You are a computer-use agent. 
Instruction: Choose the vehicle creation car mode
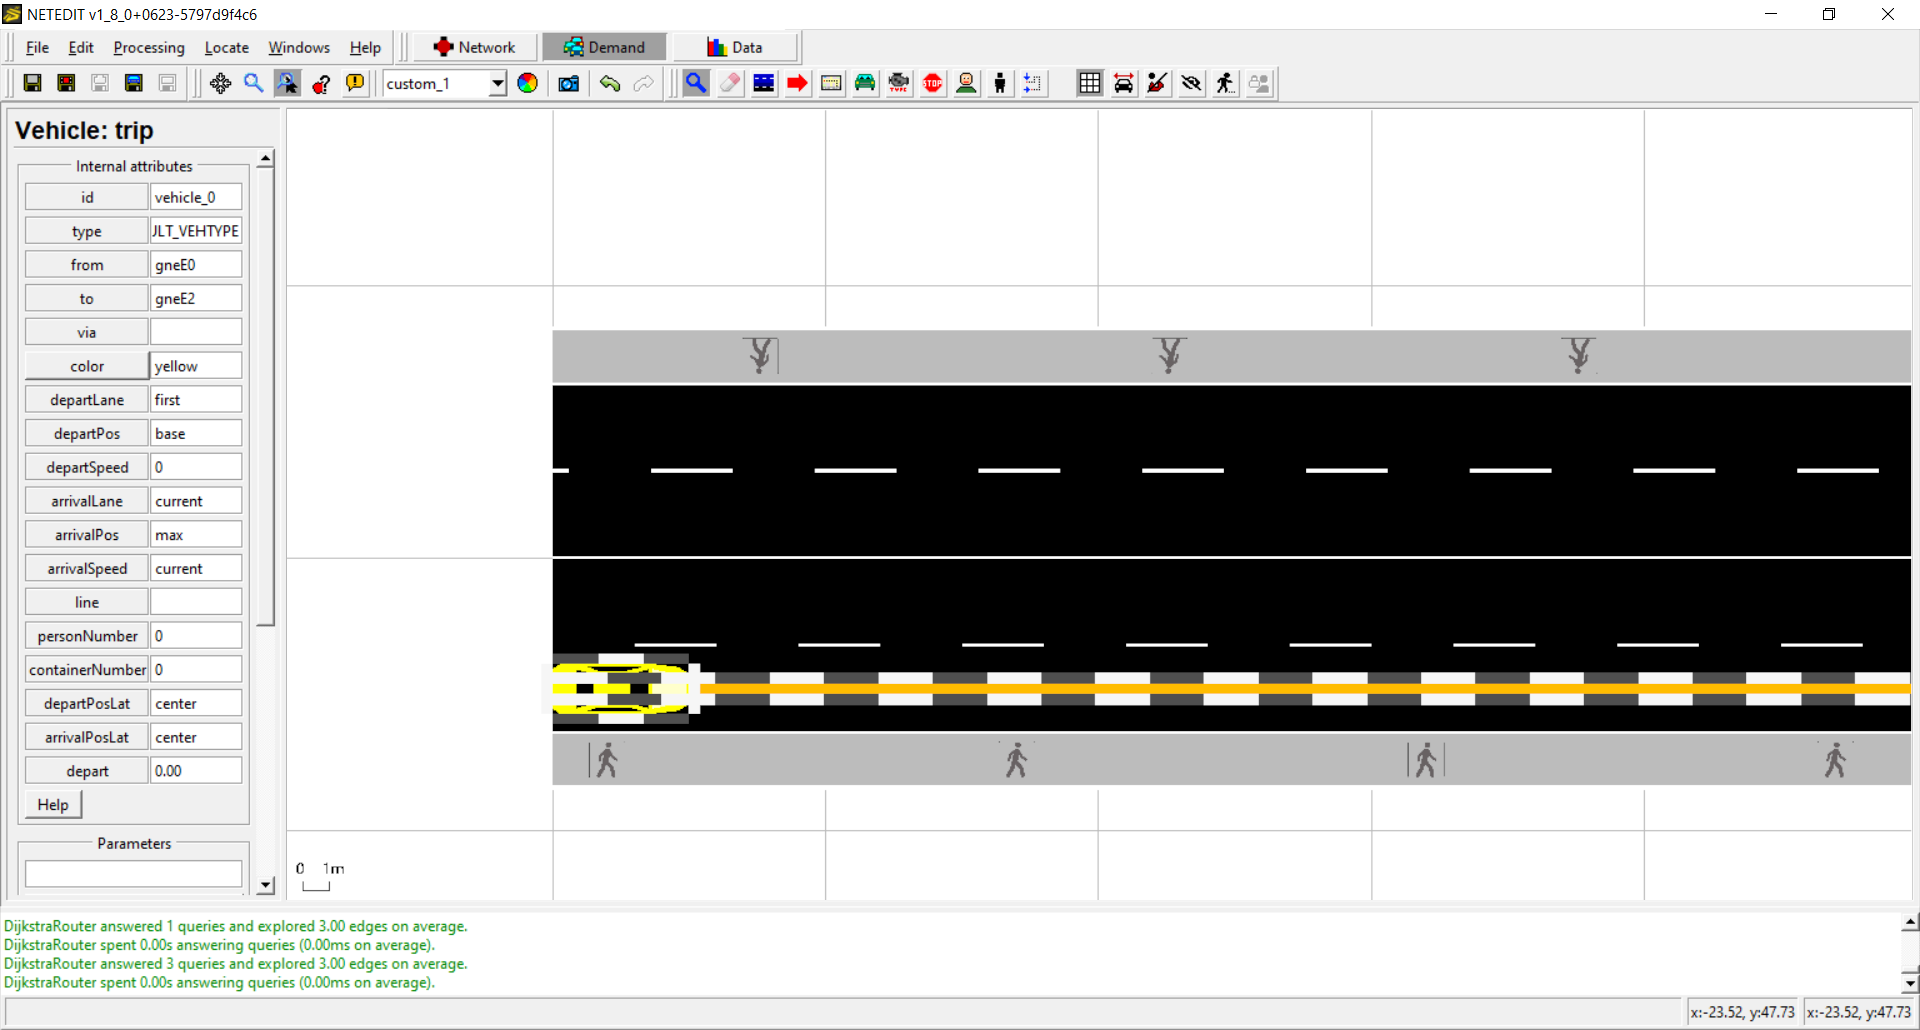coord(865,83)
